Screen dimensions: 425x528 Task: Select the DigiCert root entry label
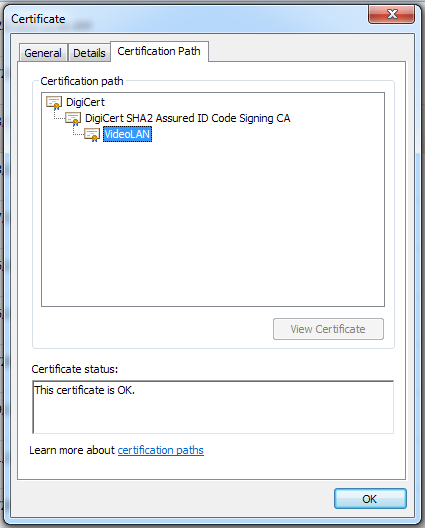[x=85, y=102]
